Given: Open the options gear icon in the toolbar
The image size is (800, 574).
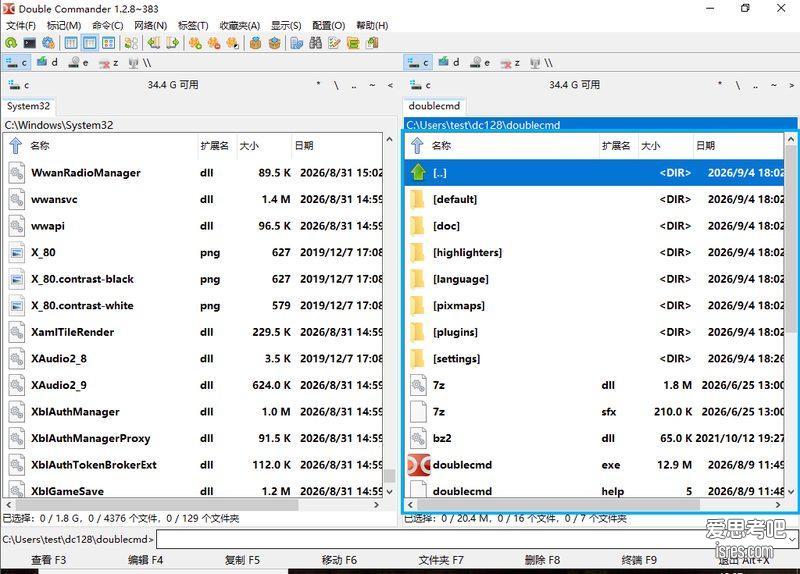Looking at the screenshot, I should pyautogui.click(x=48, y=43).
